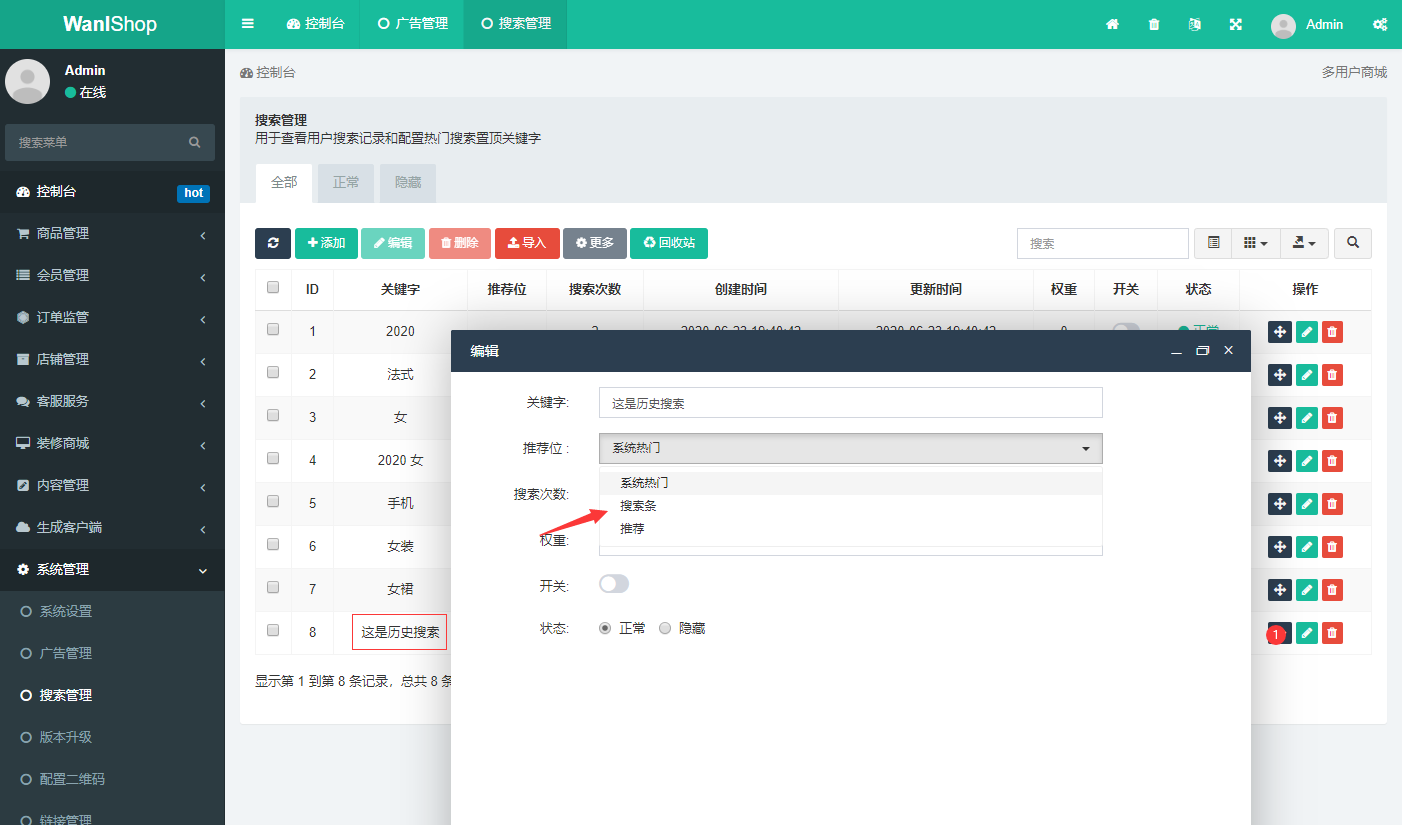Click the fullscreen icon in top bar
This screenshot has height=825, width=1402.
1236,24
